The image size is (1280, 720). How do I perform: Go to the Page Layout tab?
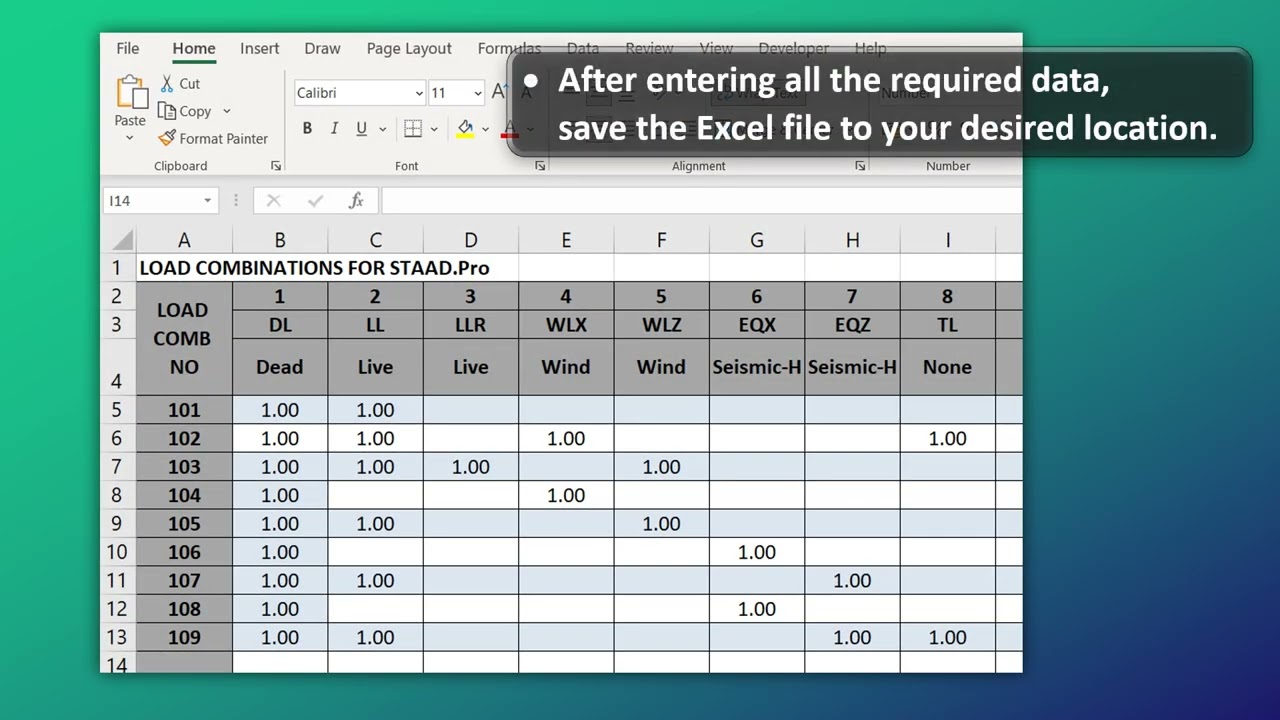pyautogui.click(x=409, y=48)
